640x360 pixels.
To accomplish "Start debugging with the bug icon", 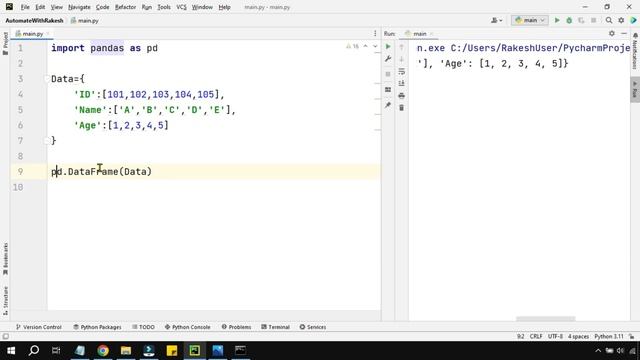I will pyautogui.click(x=569, y=20).
